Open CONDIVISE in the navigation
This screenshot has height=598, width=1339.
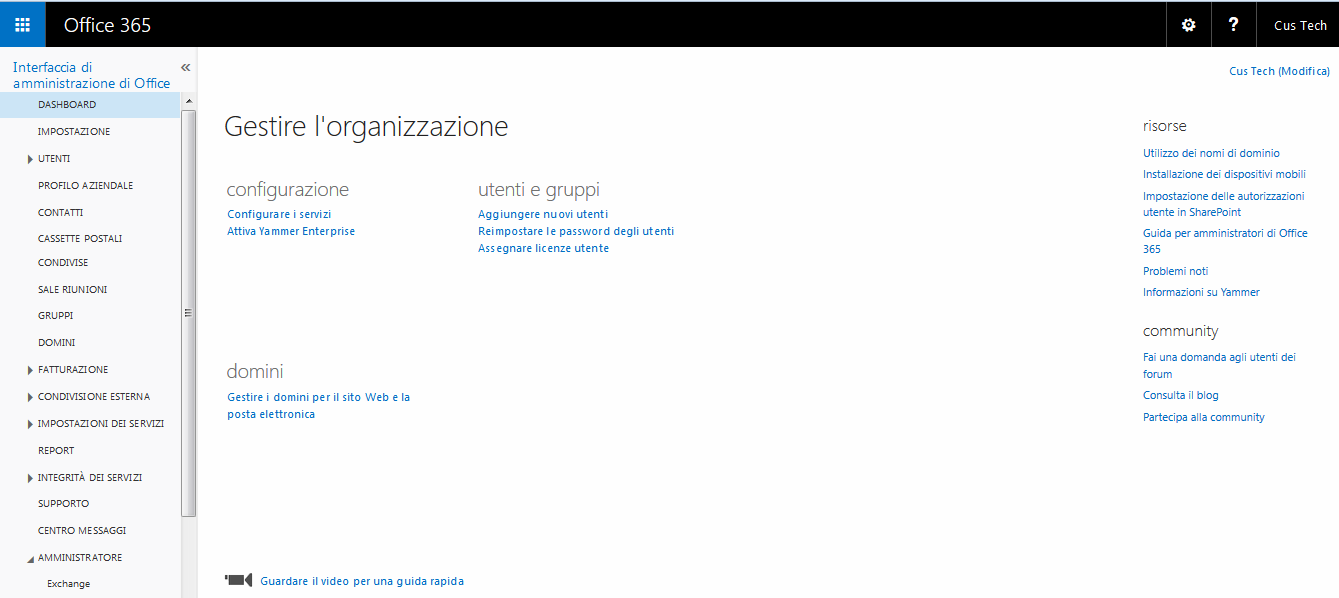pos(63,263)
